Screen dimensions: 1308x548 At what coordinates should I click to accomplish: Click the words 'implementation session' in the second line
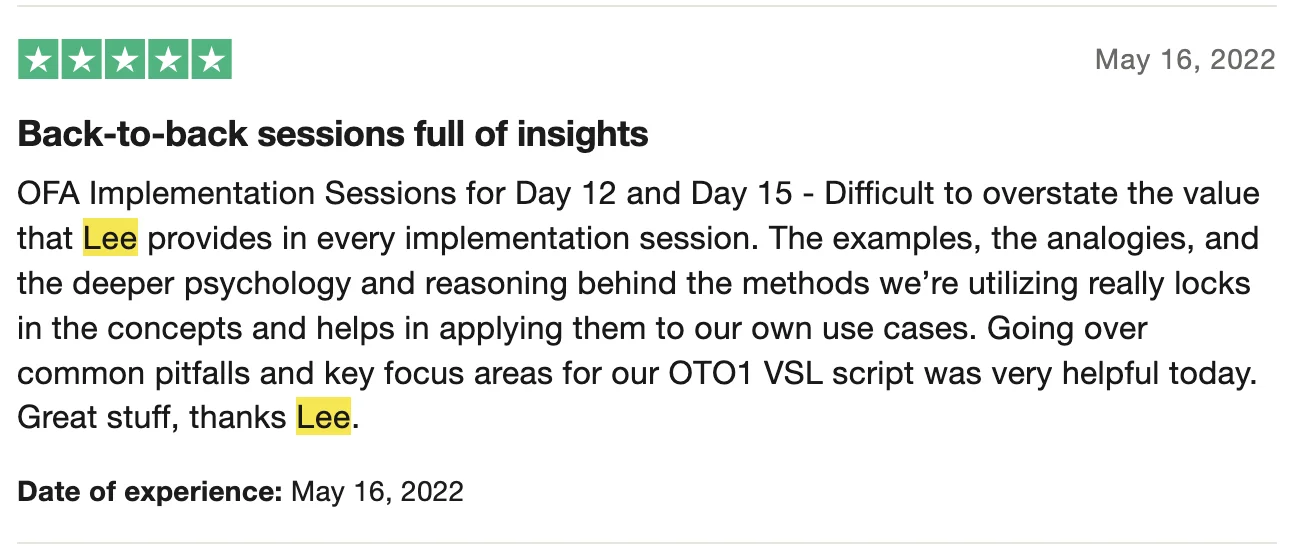pos(584,239)
